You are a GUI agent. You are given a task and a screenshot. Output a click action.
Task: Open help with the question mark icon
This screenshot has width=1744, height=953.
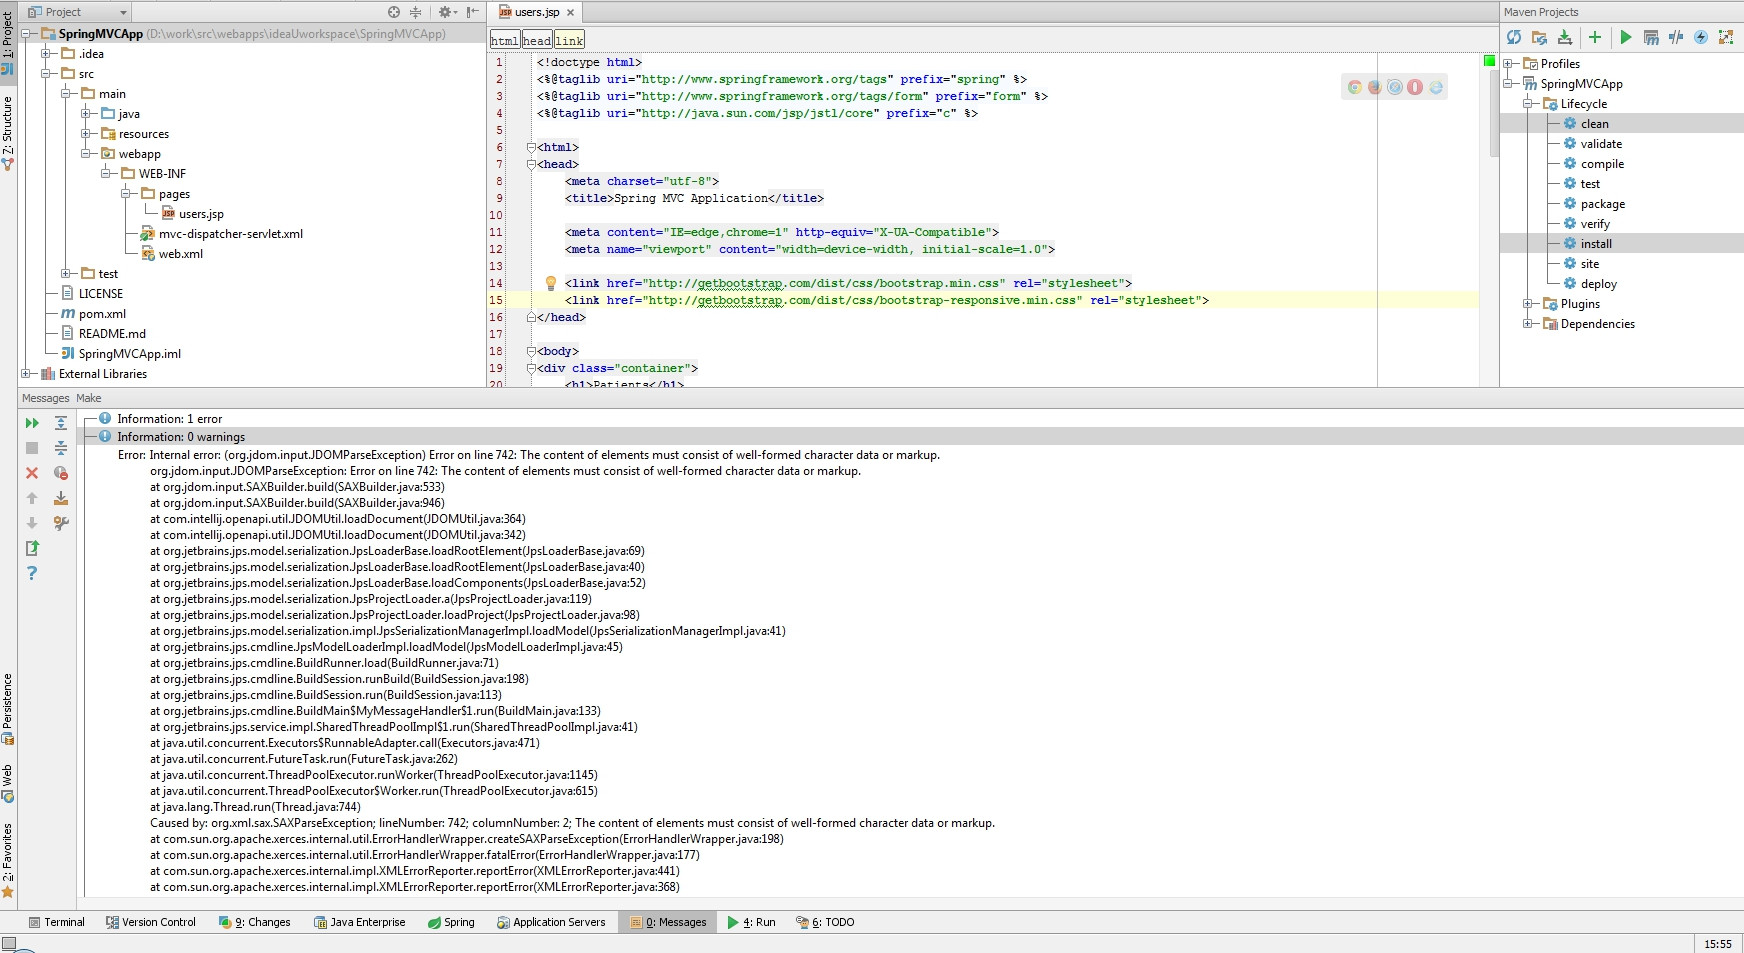click(x=32, y=573)
